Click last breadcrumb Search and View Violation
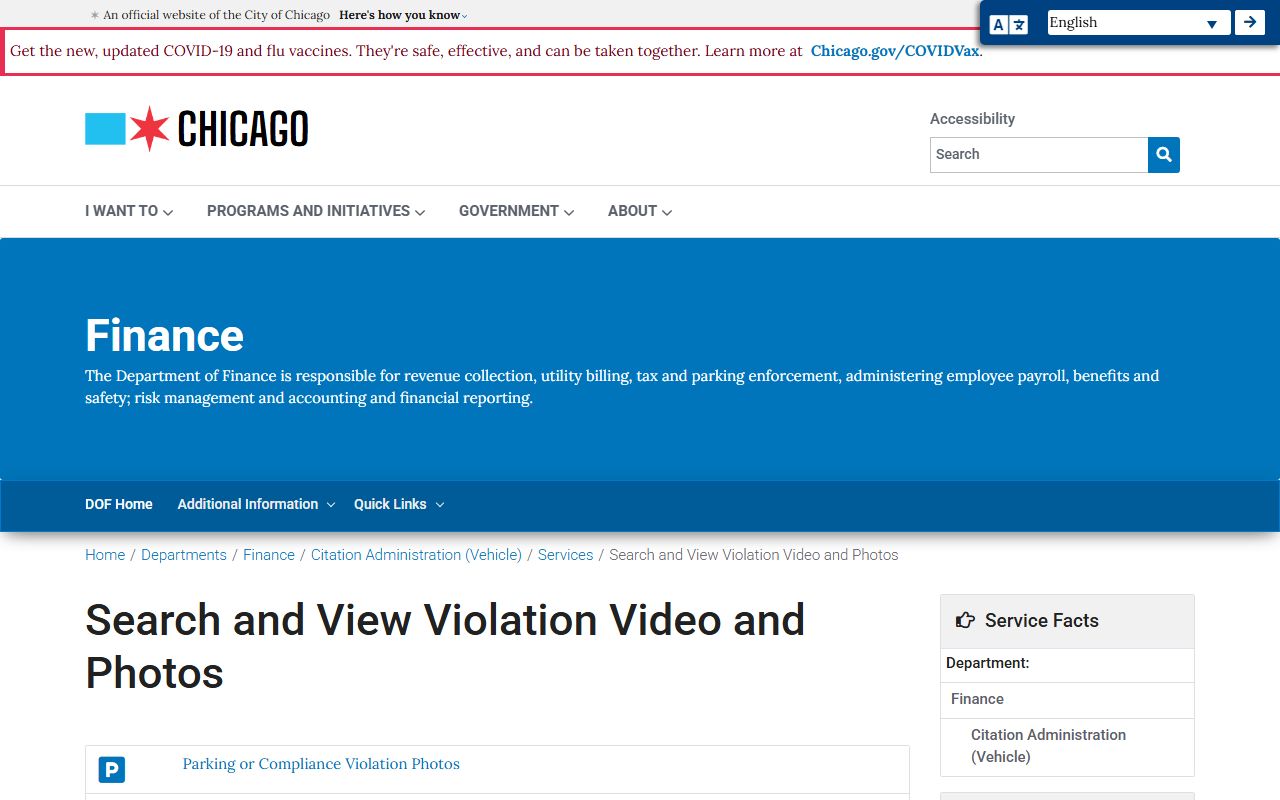The image size is (1280, 800). coord(754,555)
